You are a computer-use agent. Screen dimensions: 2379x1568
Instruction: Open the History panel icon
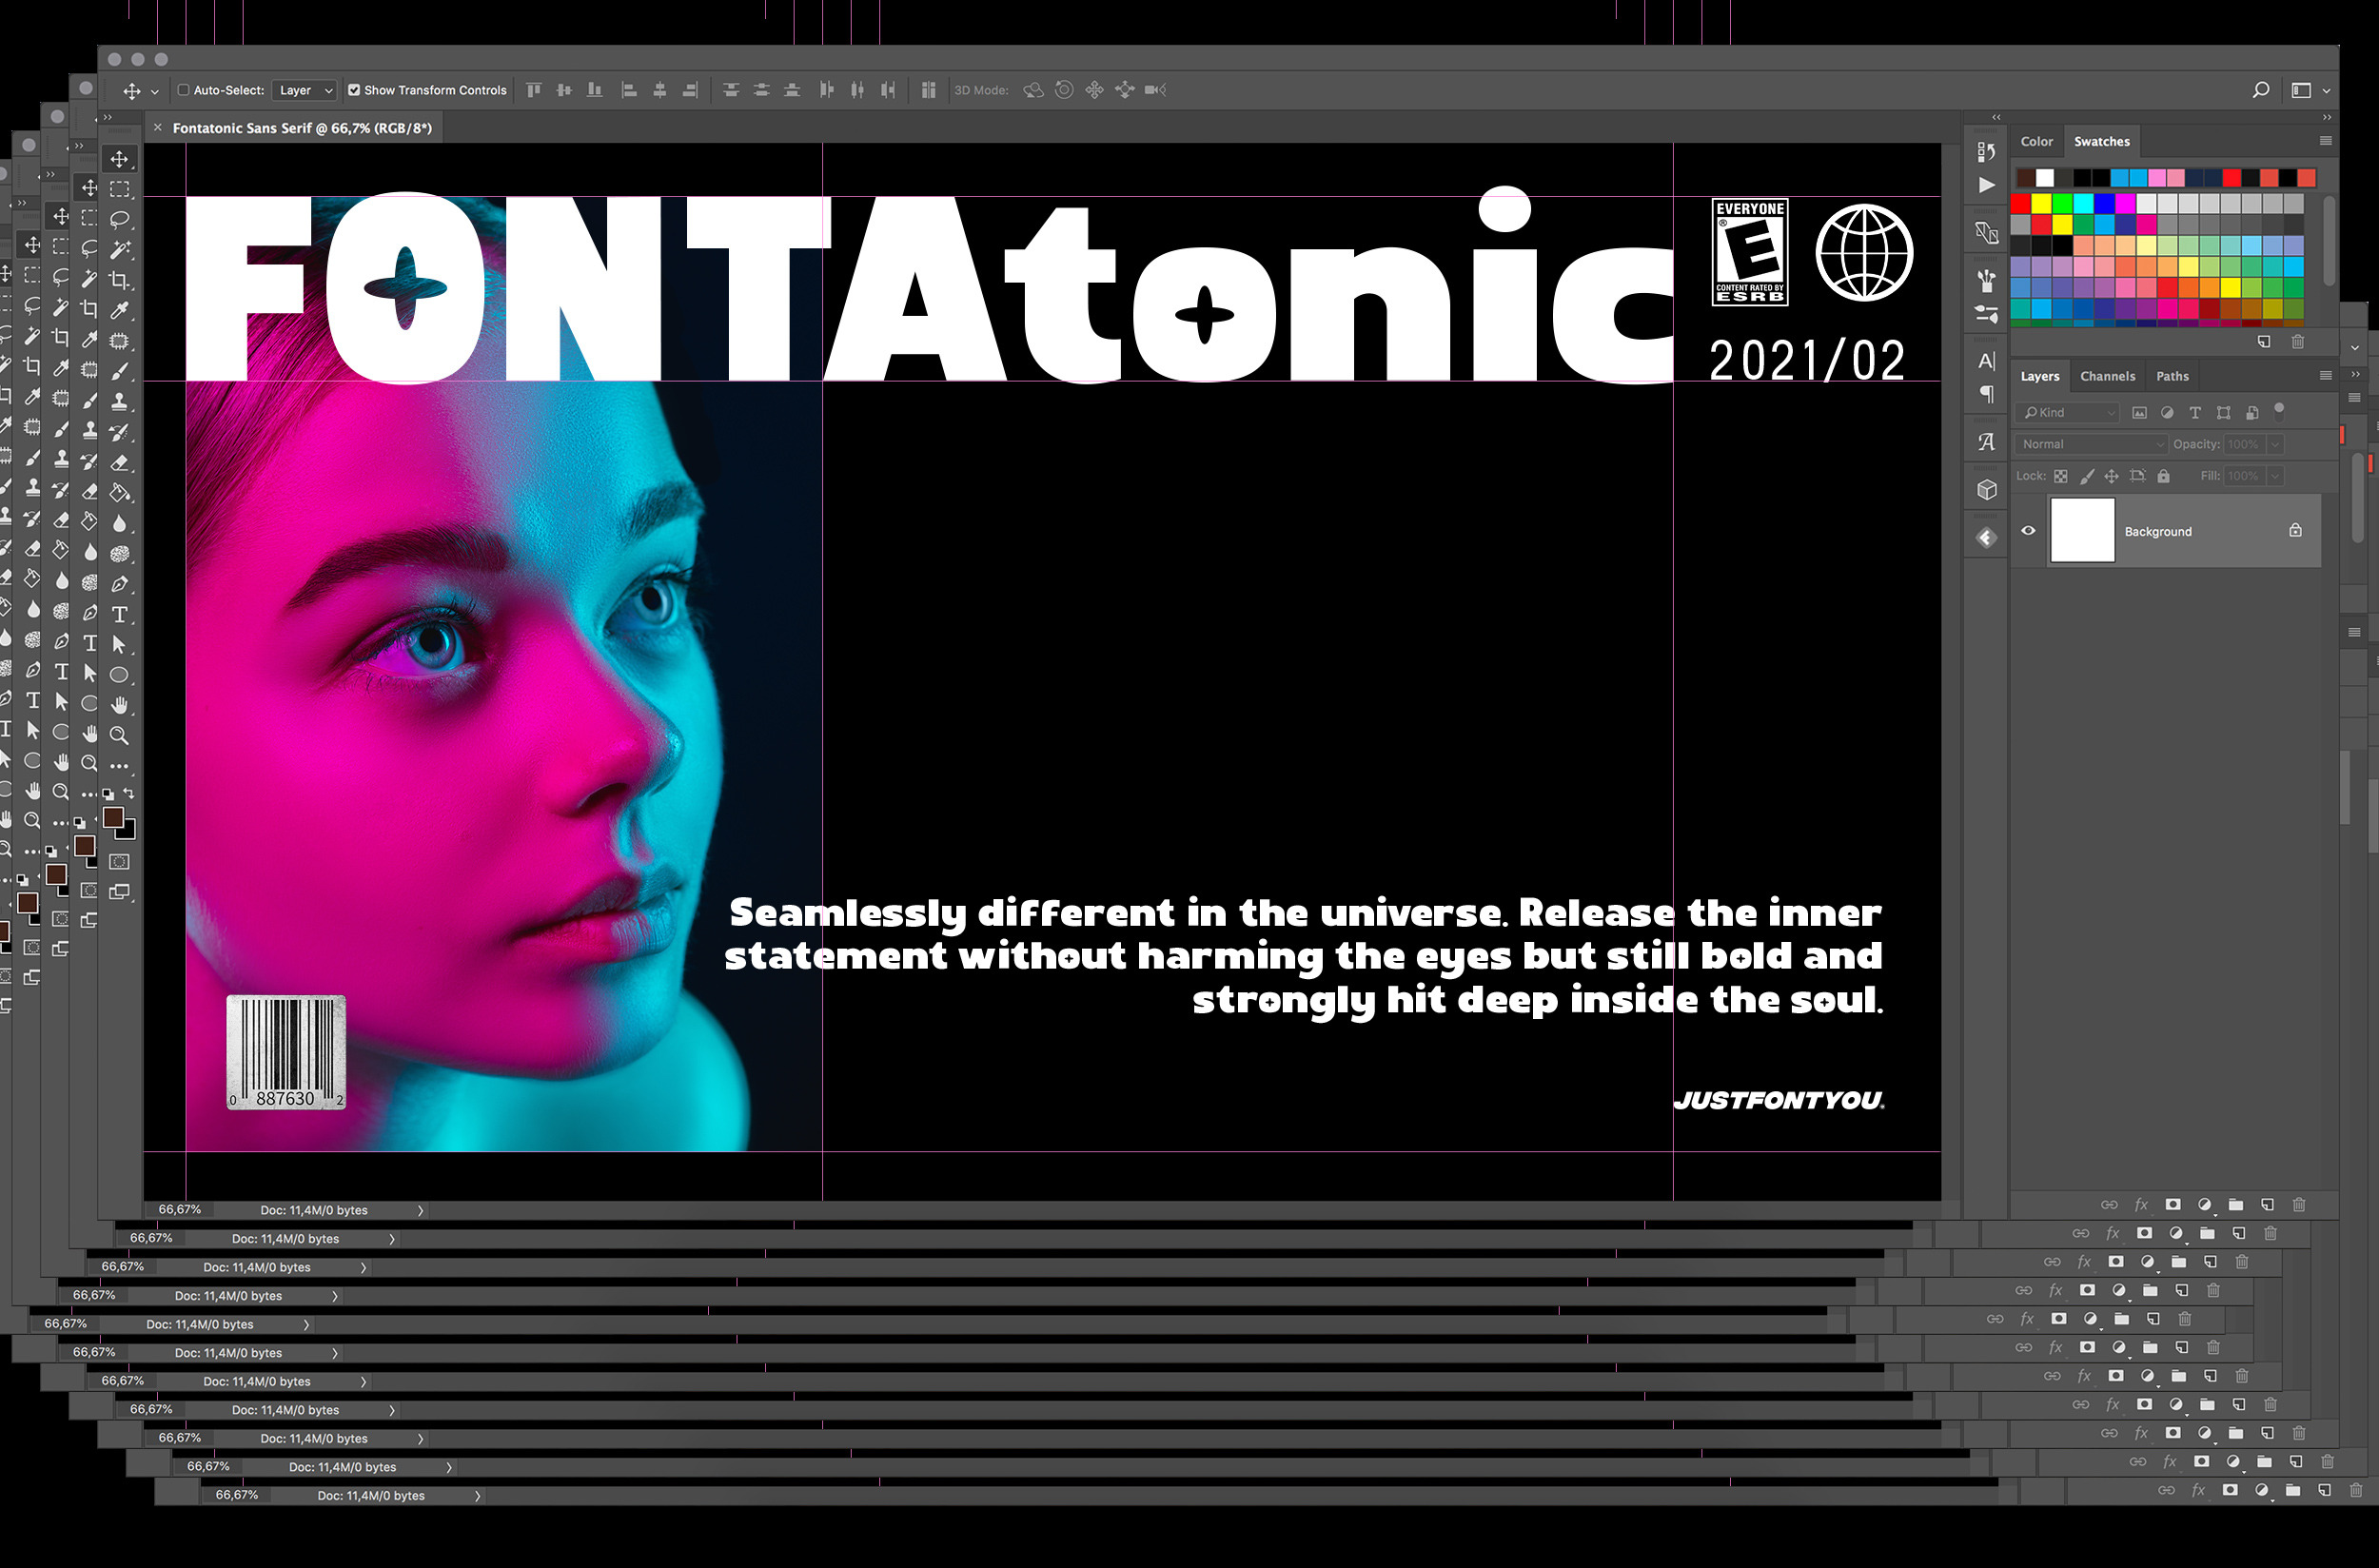1986,151
